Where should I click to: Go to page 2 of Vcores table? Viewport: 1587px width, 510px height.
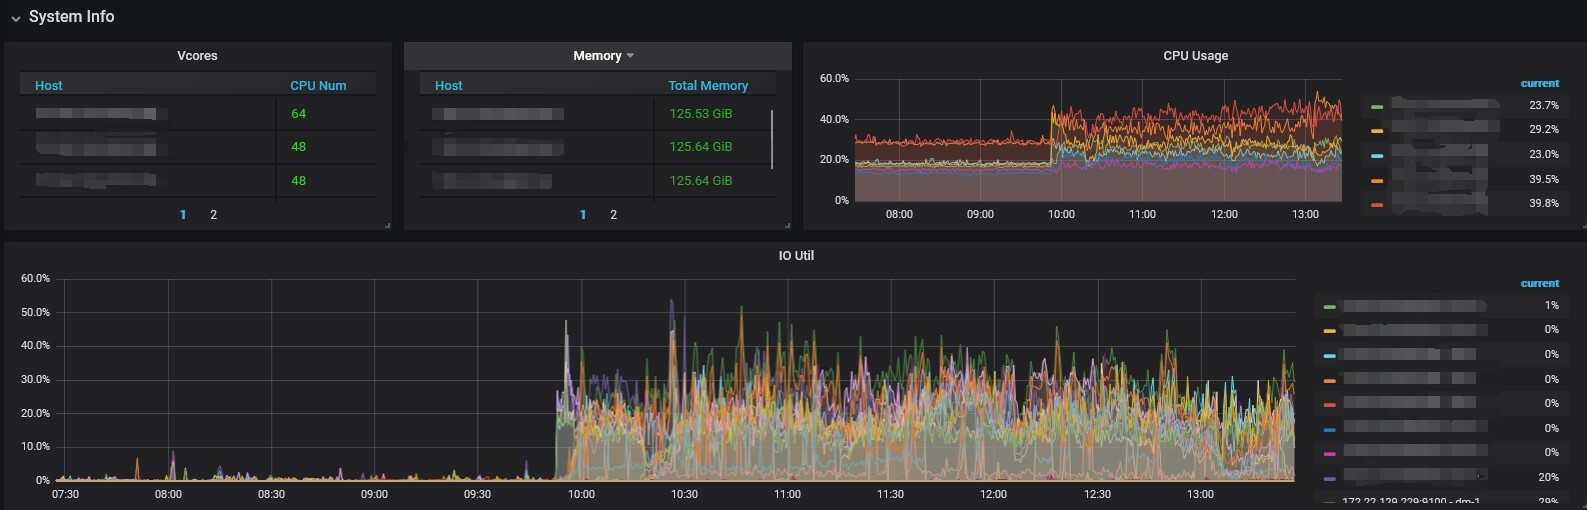213,215
